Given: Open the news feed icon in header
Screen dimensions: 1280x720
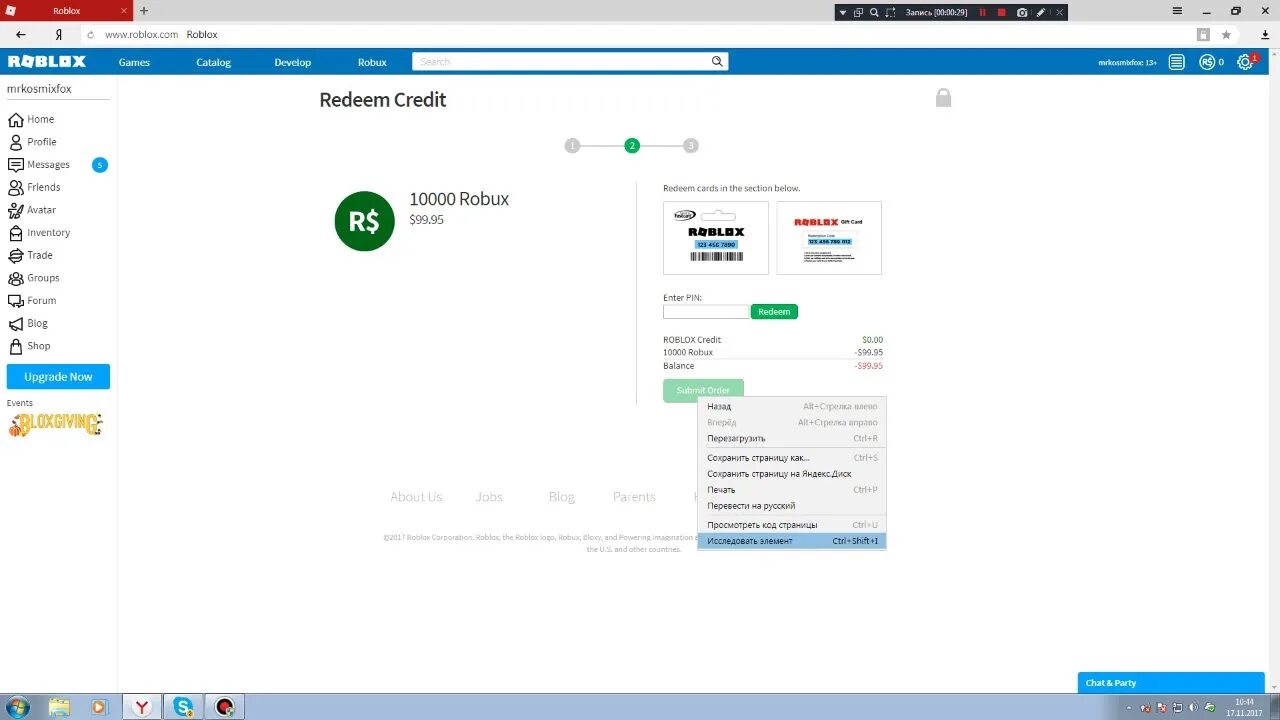Looking at the screenshot, I should (x=1177, y=62).
